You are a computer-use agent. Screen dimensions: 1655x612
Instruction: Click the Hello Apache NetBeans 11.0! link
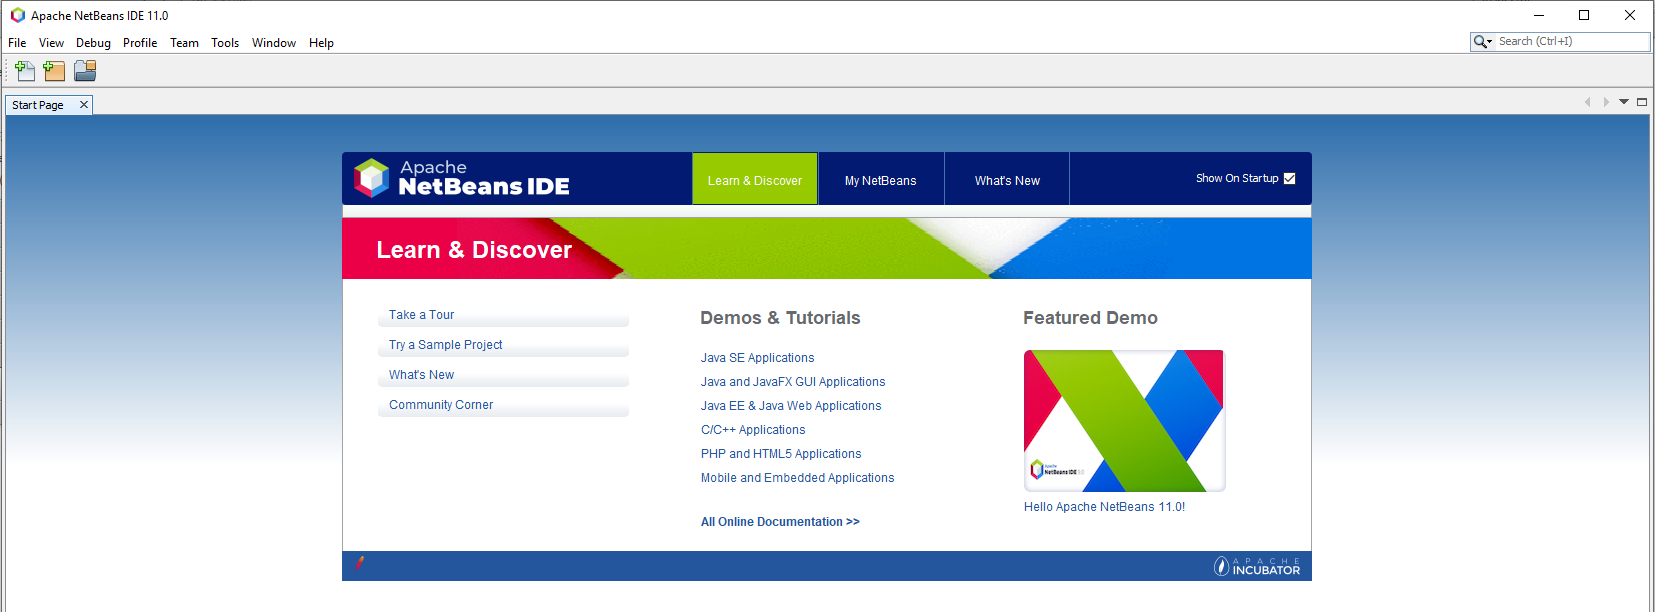(x=1104, y=507)
